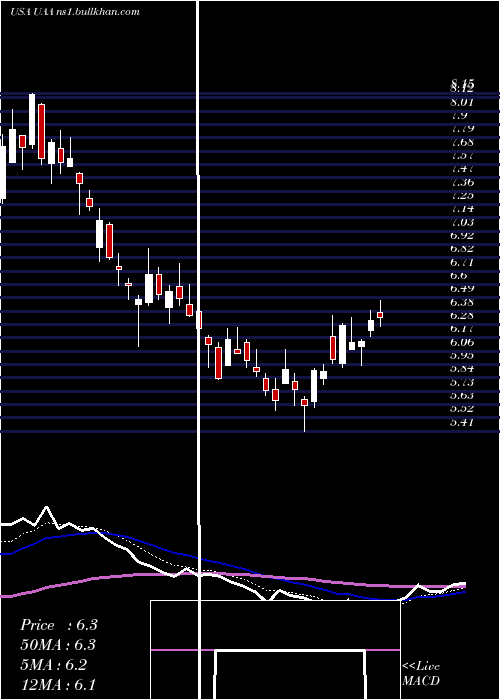
Task: Click the 5.73 price axis label
Action: click(x=462, y=382)
